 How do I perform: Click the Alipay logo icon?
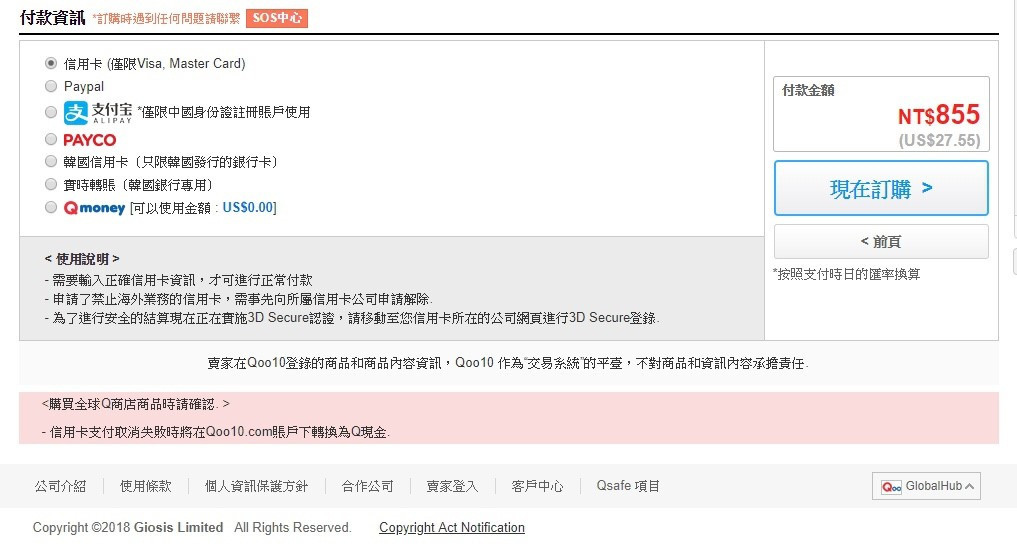click(75, 113)
